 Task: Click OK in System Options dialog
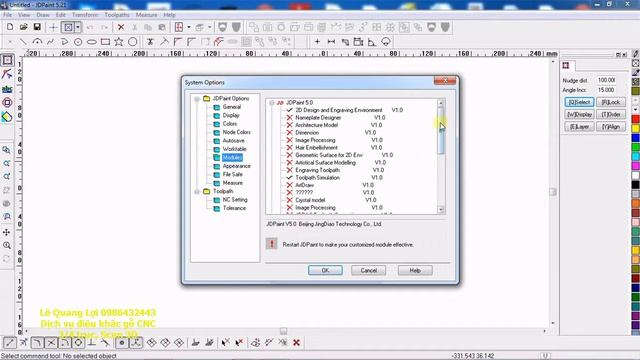pyautogui.click(x=325, y=270)
